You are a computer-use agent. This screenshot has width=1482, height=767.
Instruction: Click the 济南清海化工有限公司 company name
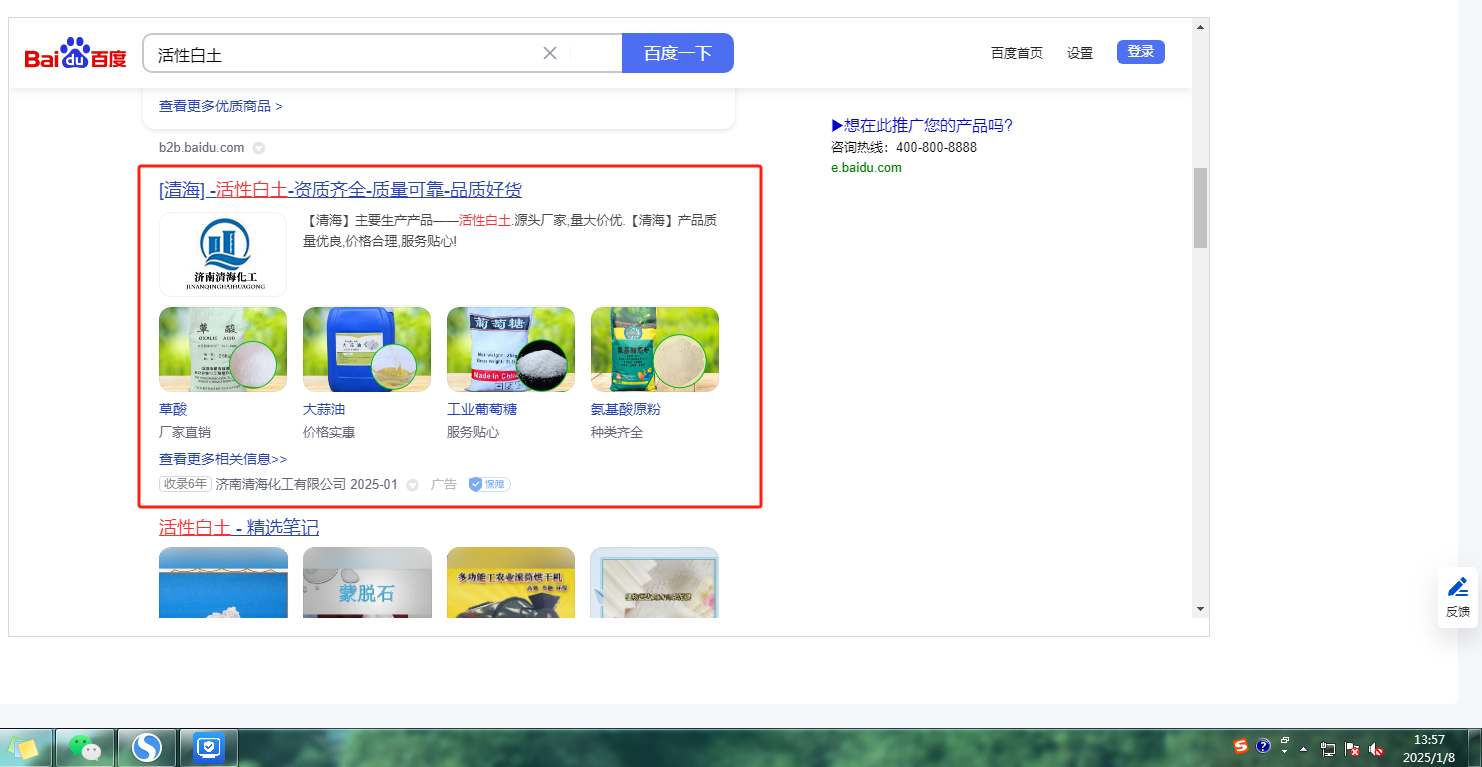(x=280, y=484)
